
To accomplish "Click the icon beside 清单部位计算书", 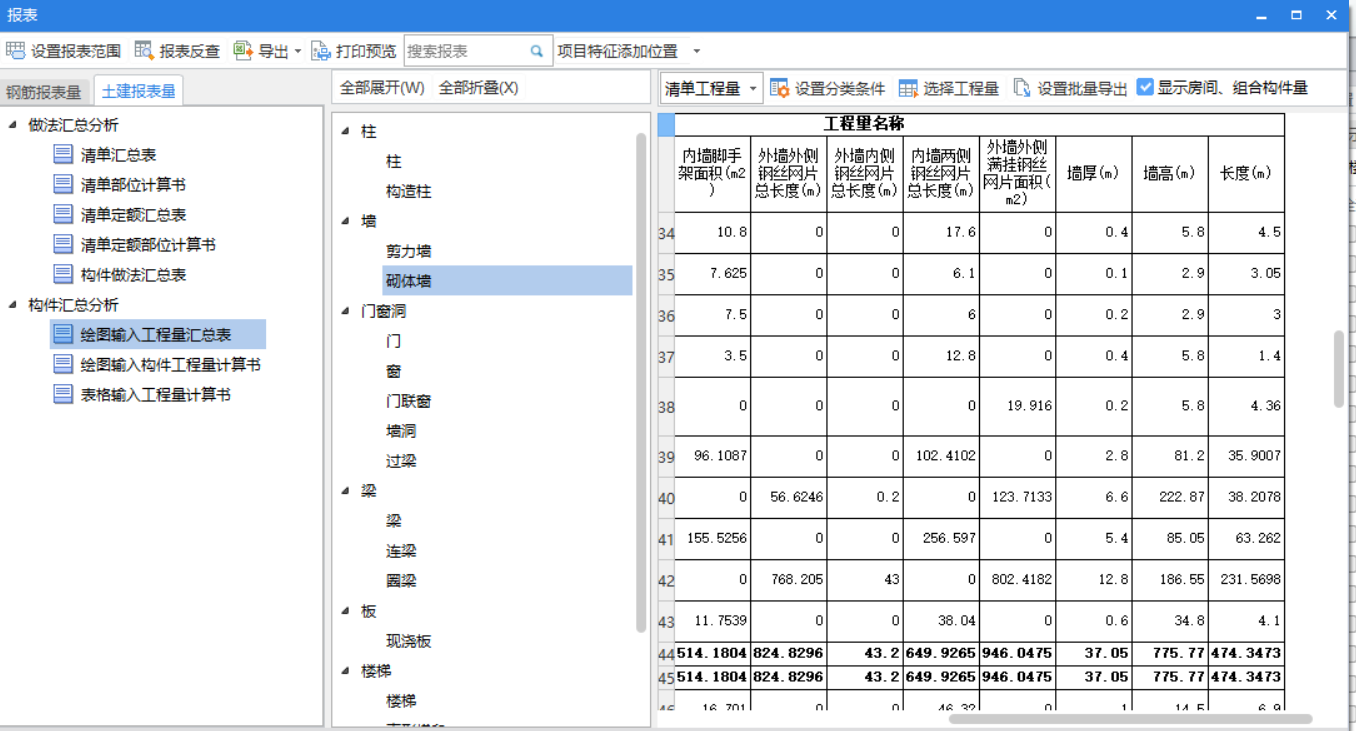I will point(63,185).
